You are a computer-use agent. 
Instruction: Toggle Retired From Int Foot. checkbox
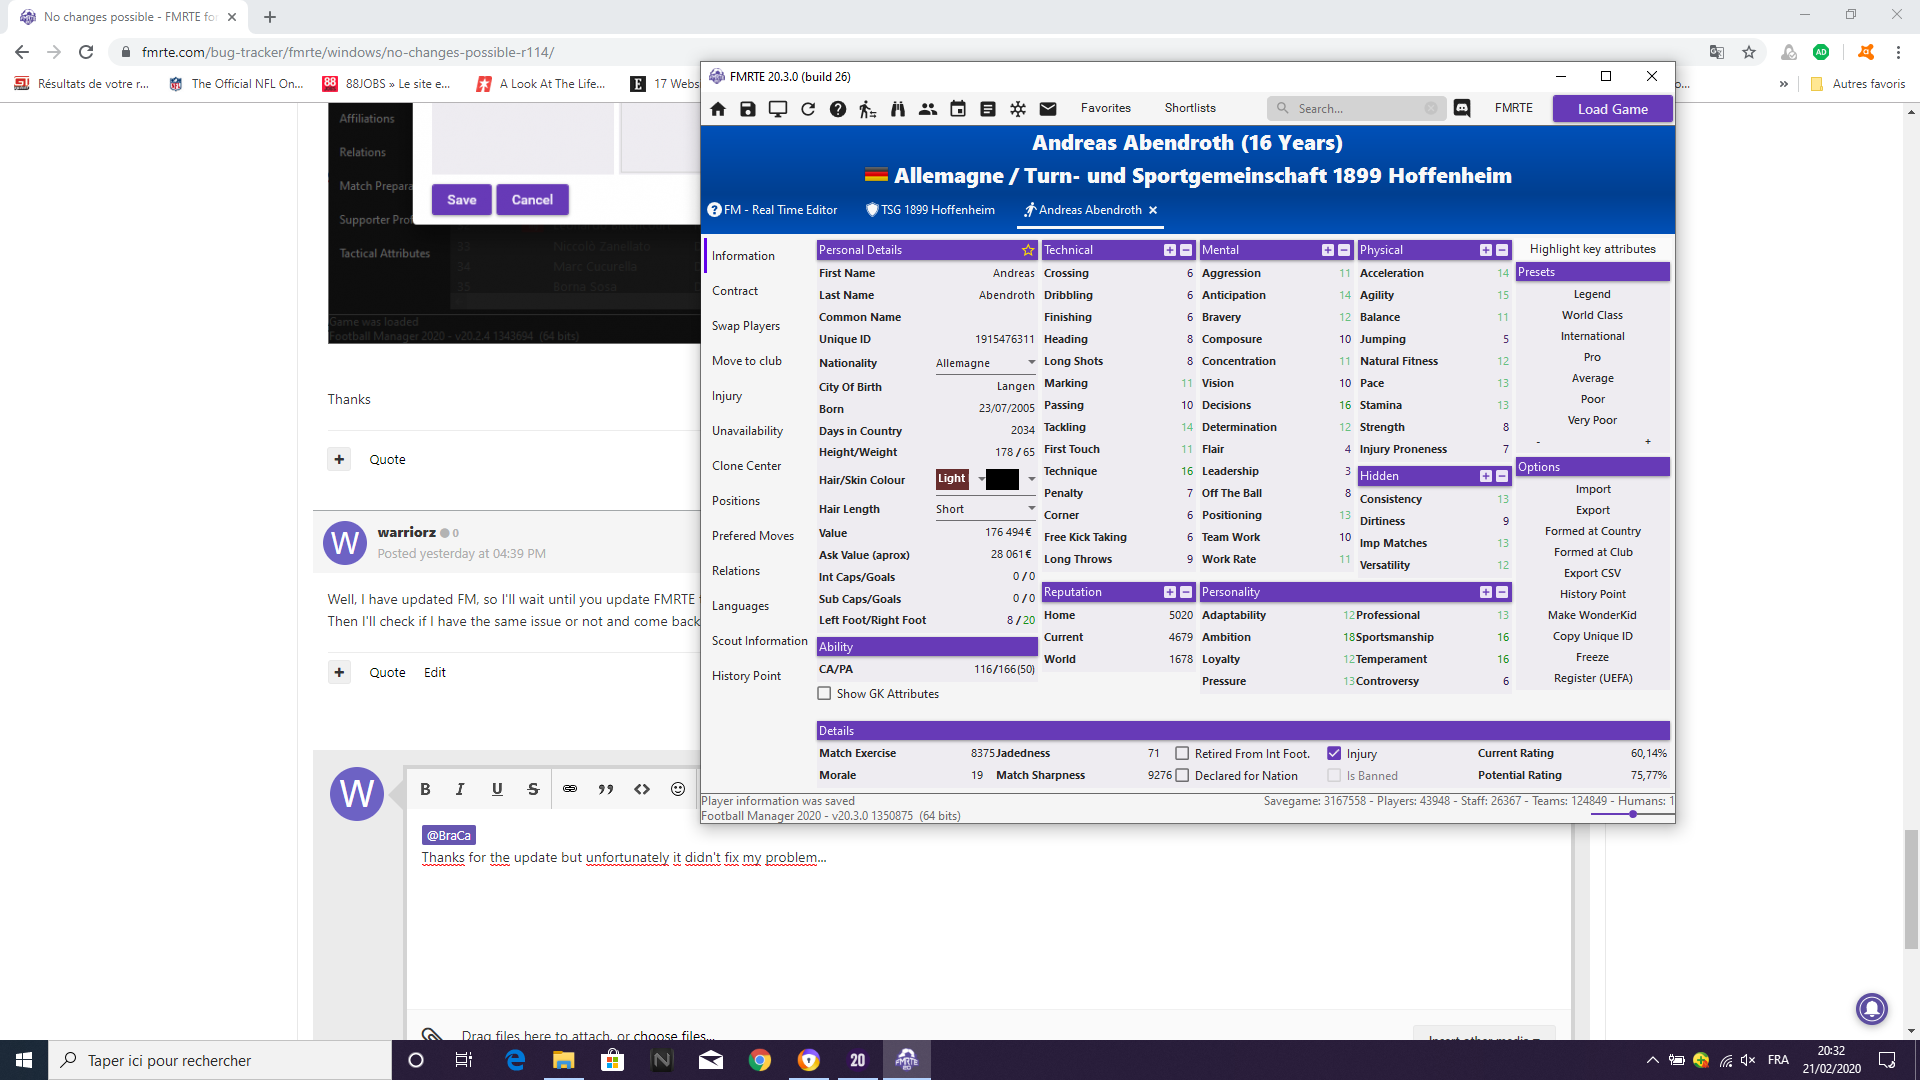click(1182, 753)
